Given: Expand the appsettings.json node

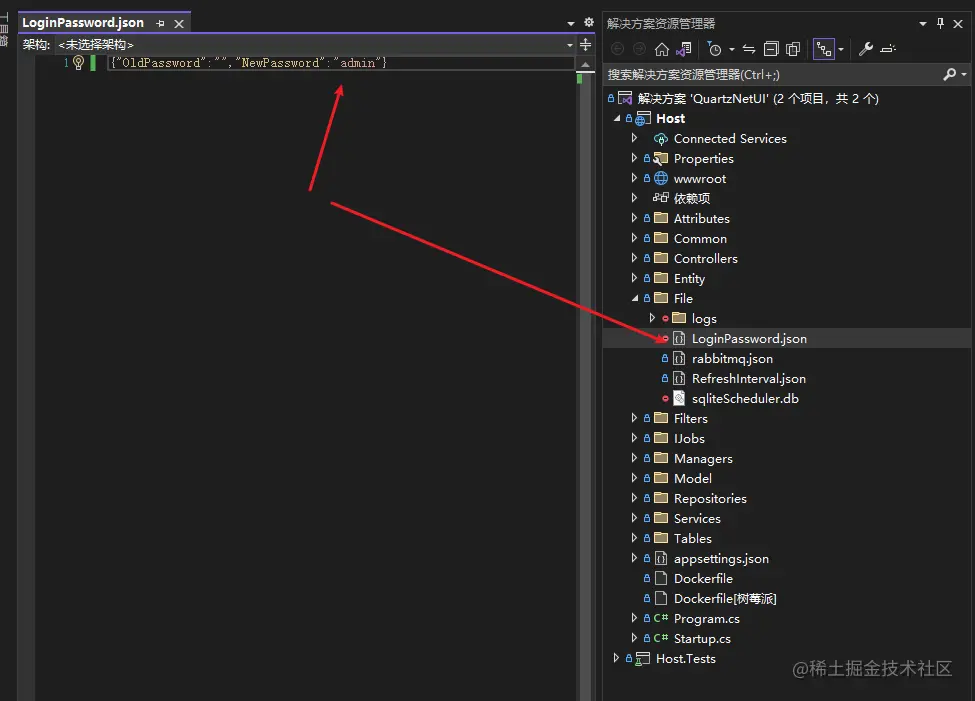Looking at the screenshot, I should click(x=634, y=558).
